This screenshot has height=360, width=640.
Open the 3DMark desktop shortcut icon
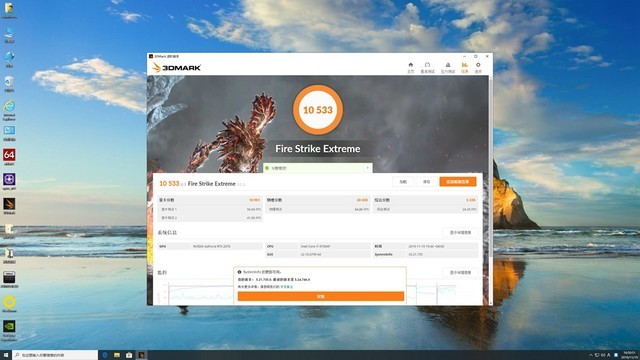(9, 206)
